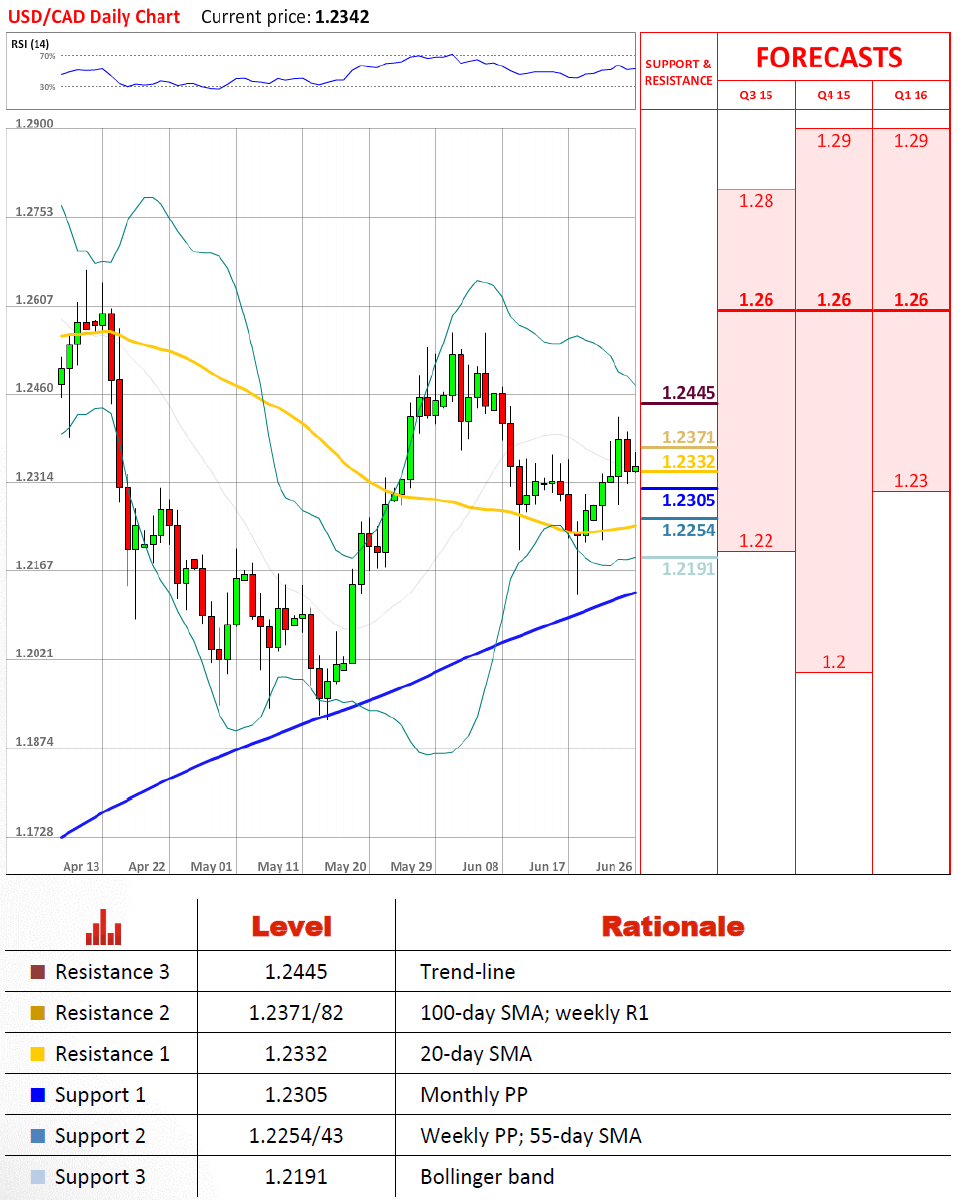Screen dimensions: 969x1200
Task: Click the 1.2167 y-axis price label
Action: click(x=34, y=565)
